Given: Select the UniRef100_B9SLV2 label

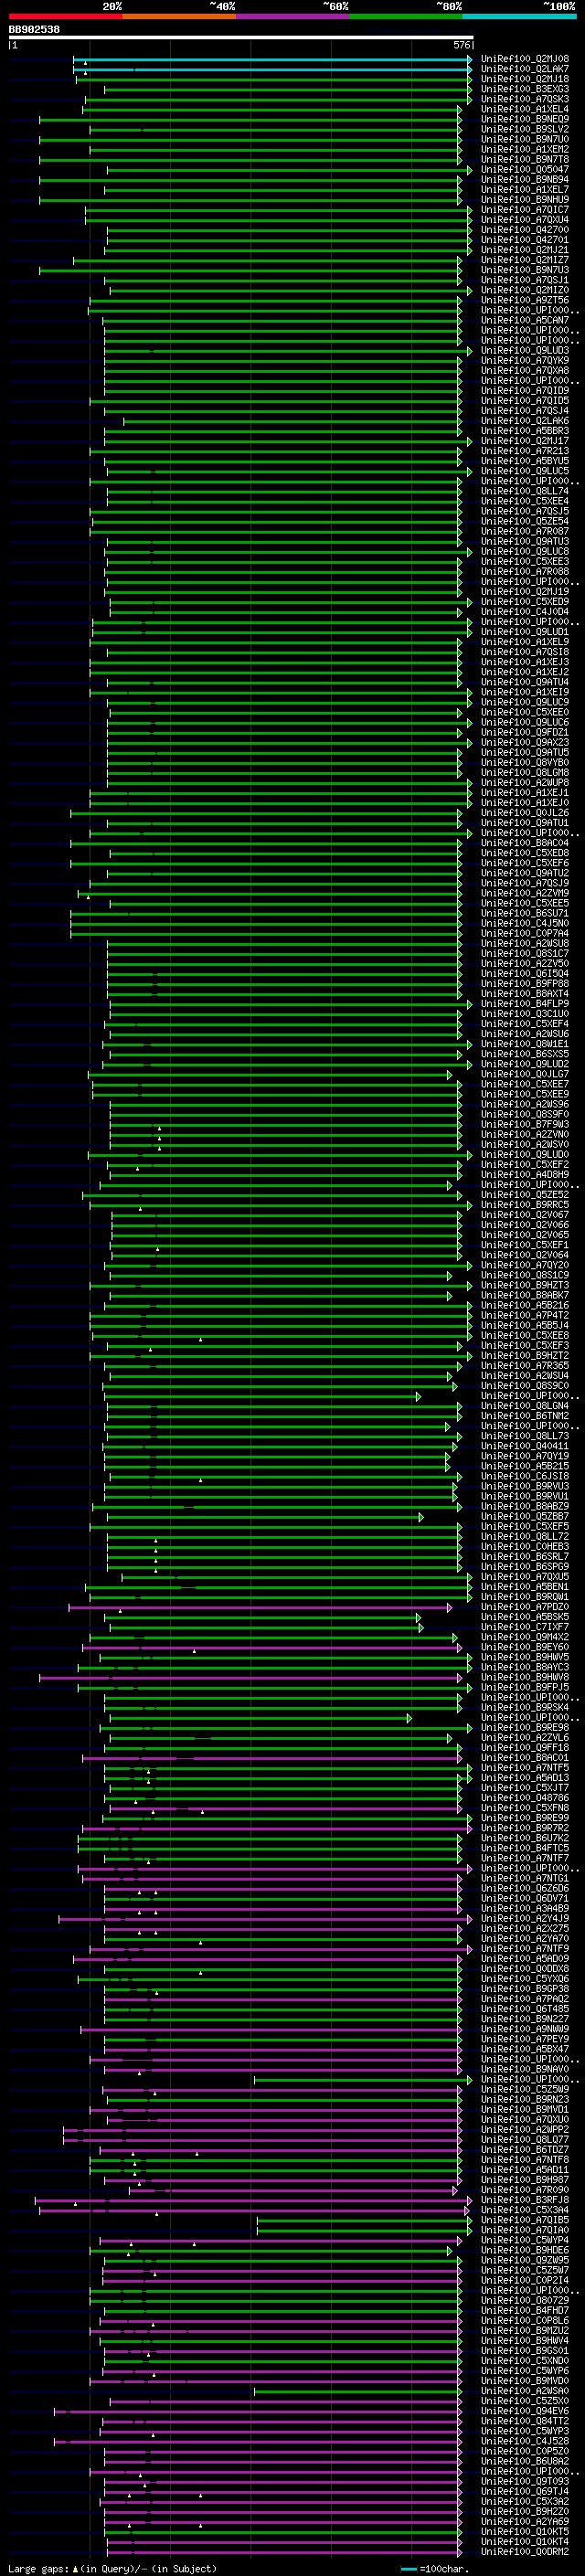Looking at the screenshot, I should [525, 129].
